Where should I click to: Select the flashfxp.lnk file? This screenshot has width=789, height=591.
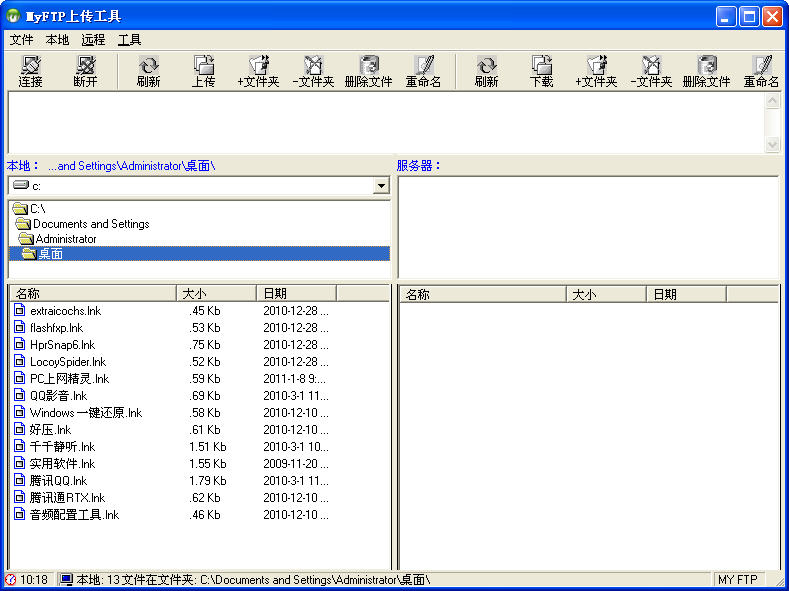pos(56,328)
